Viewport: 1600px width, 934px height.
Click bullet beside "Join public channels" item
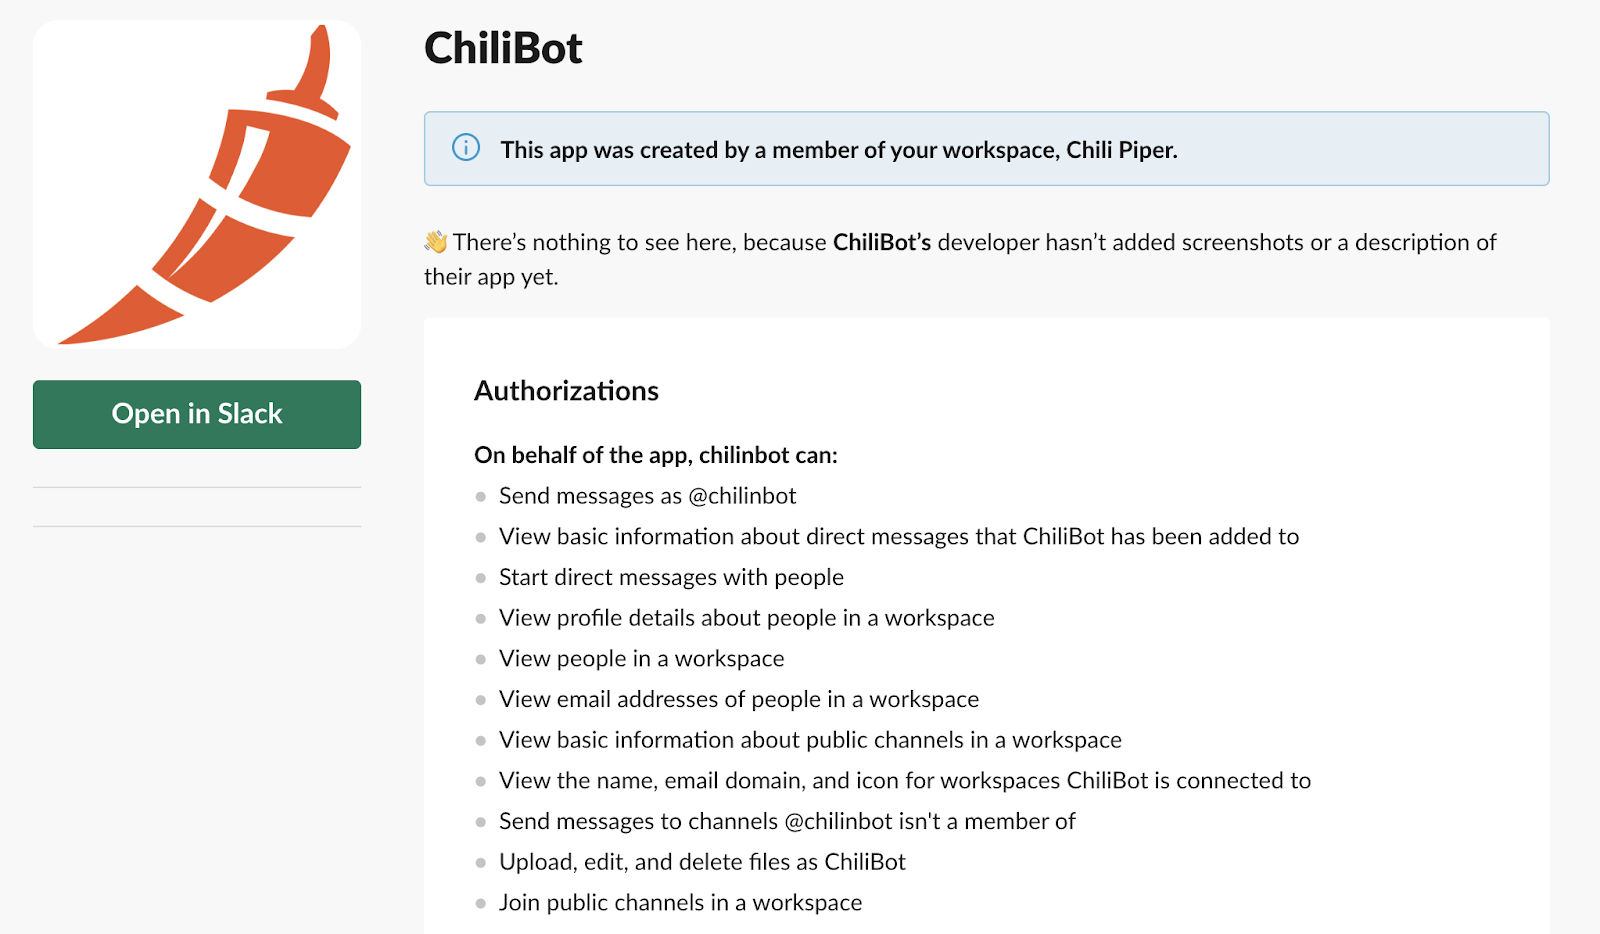[x=481, y=904]
